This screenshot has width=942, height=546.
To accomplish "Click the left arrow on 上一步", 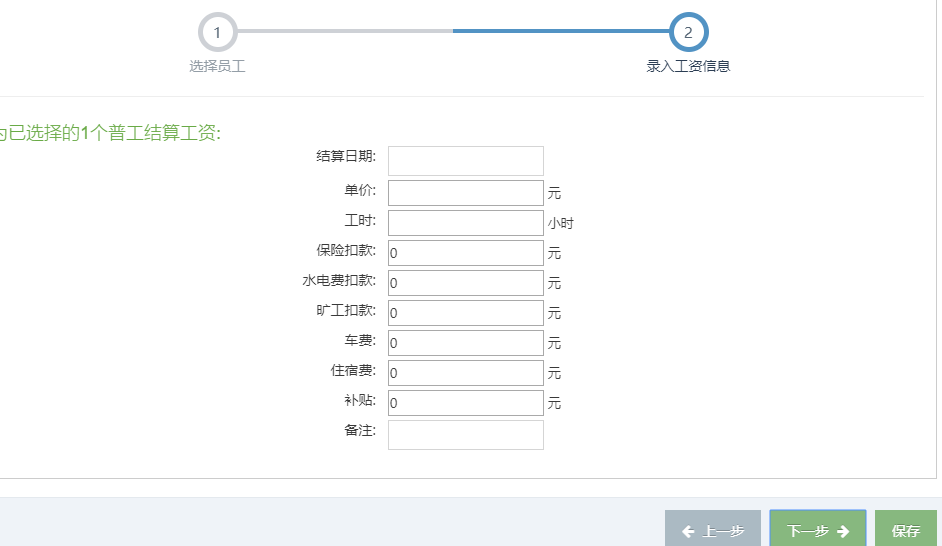I will (688, 532).
